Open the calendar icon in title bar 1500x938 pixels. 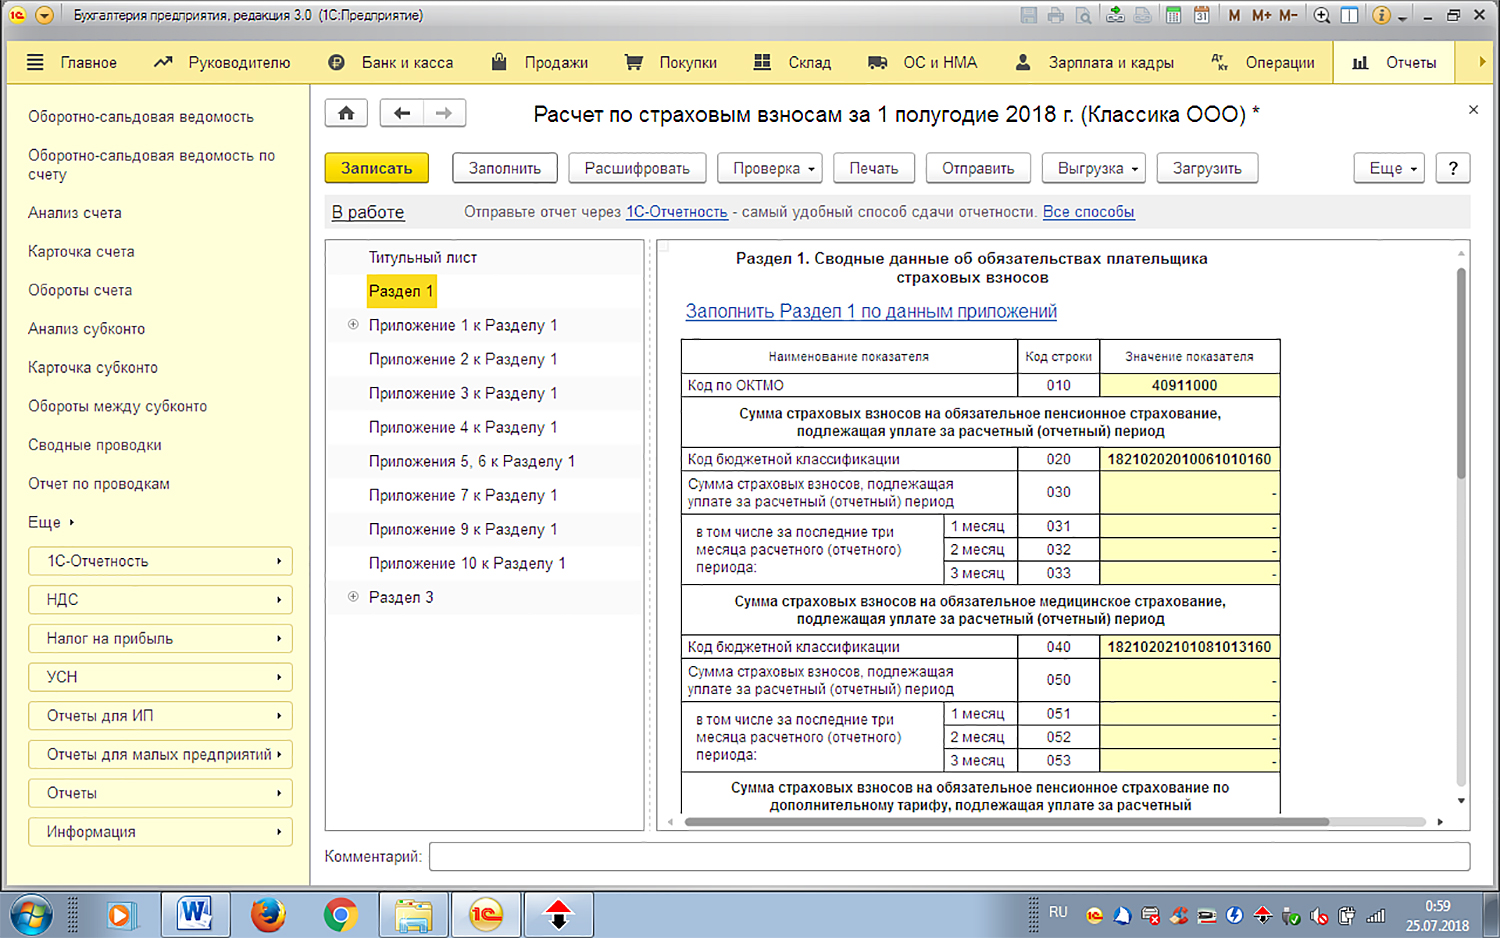[1202, 15]
